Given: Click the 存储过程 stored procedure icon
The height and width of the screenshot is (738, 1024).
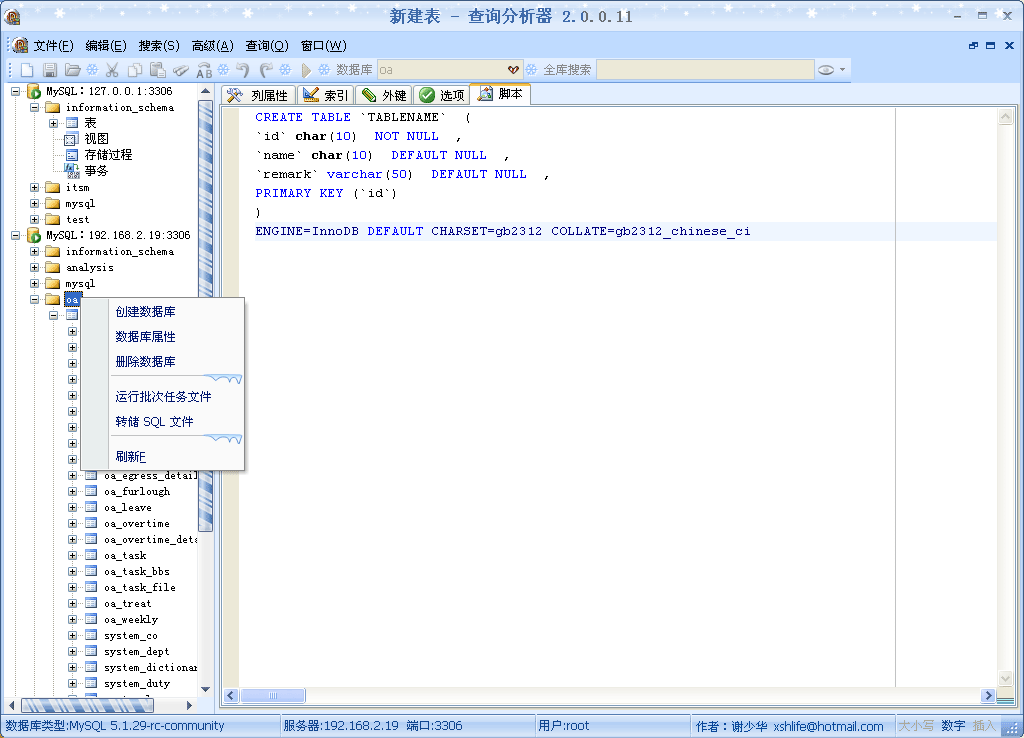Looking at the screenshot, I should point(72,155).
